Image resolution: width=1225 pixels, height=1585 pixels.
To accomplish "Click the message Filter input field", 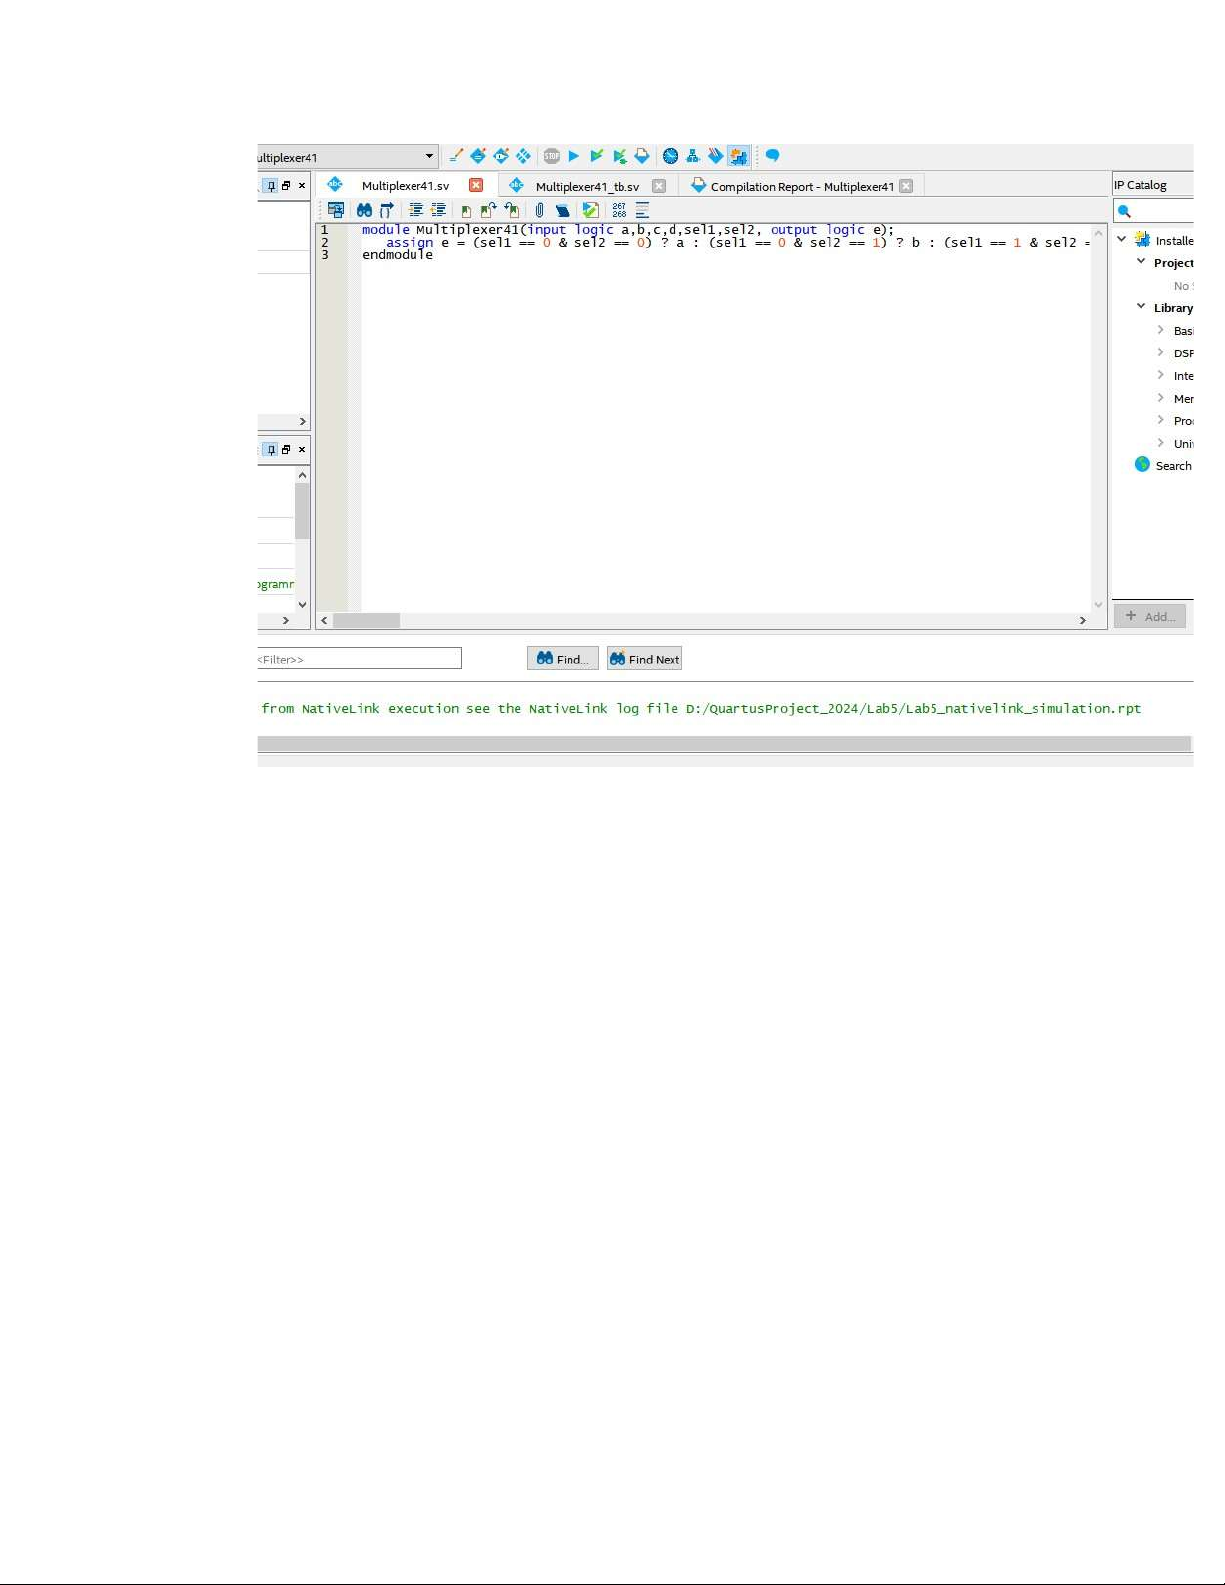I will coord(358,659).
